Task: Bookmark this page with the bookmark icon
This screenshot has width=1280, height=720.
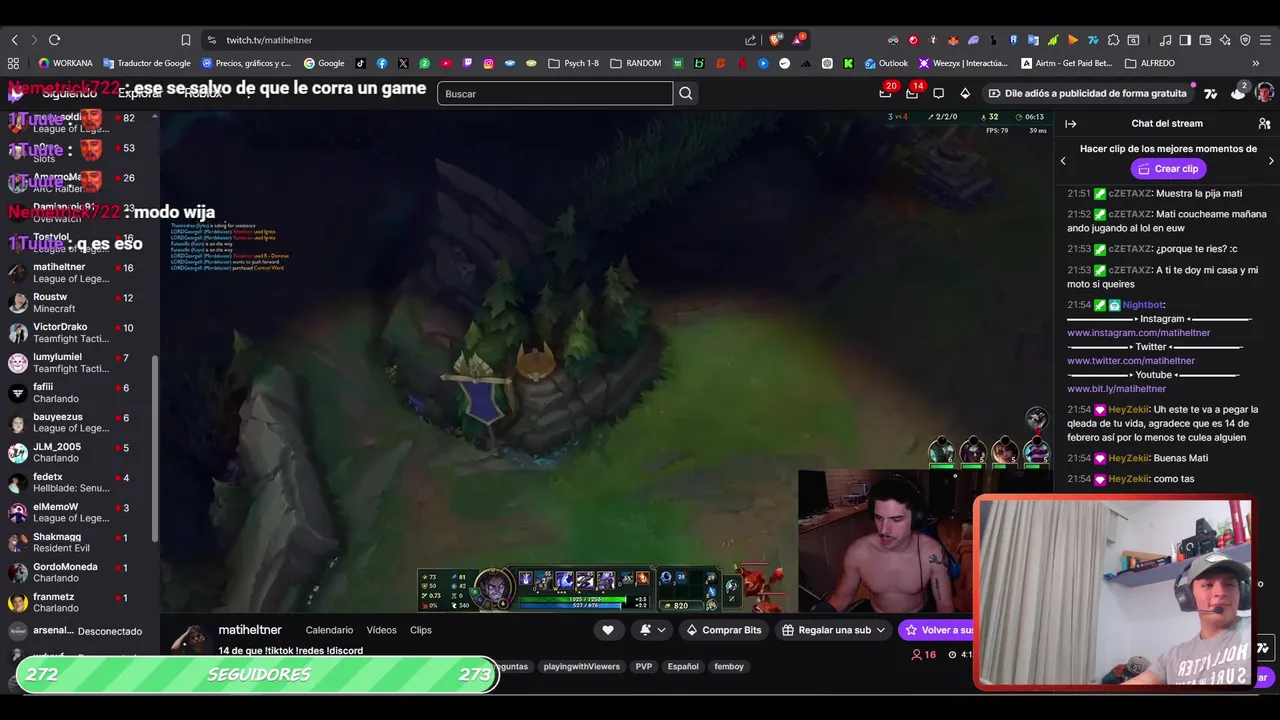Action: [185, 40]
